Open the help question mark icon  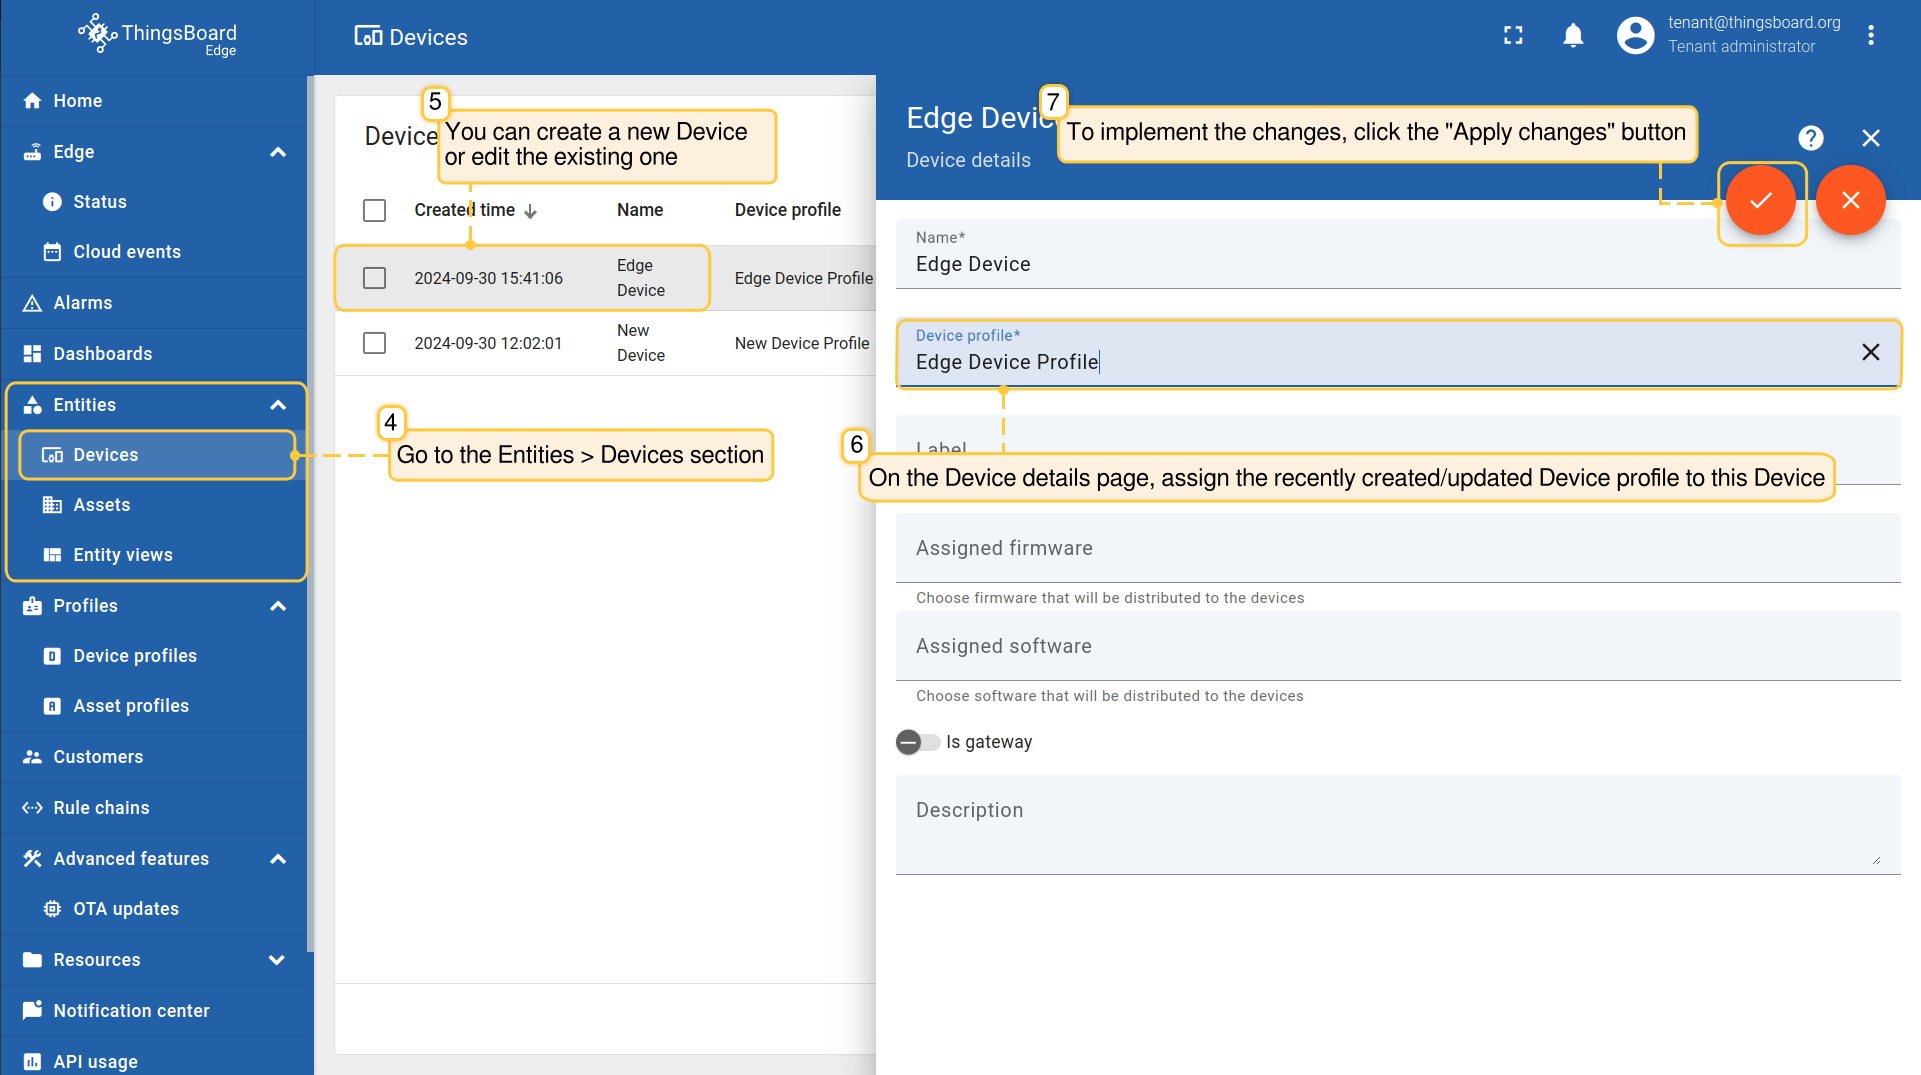click(1810, 138)
